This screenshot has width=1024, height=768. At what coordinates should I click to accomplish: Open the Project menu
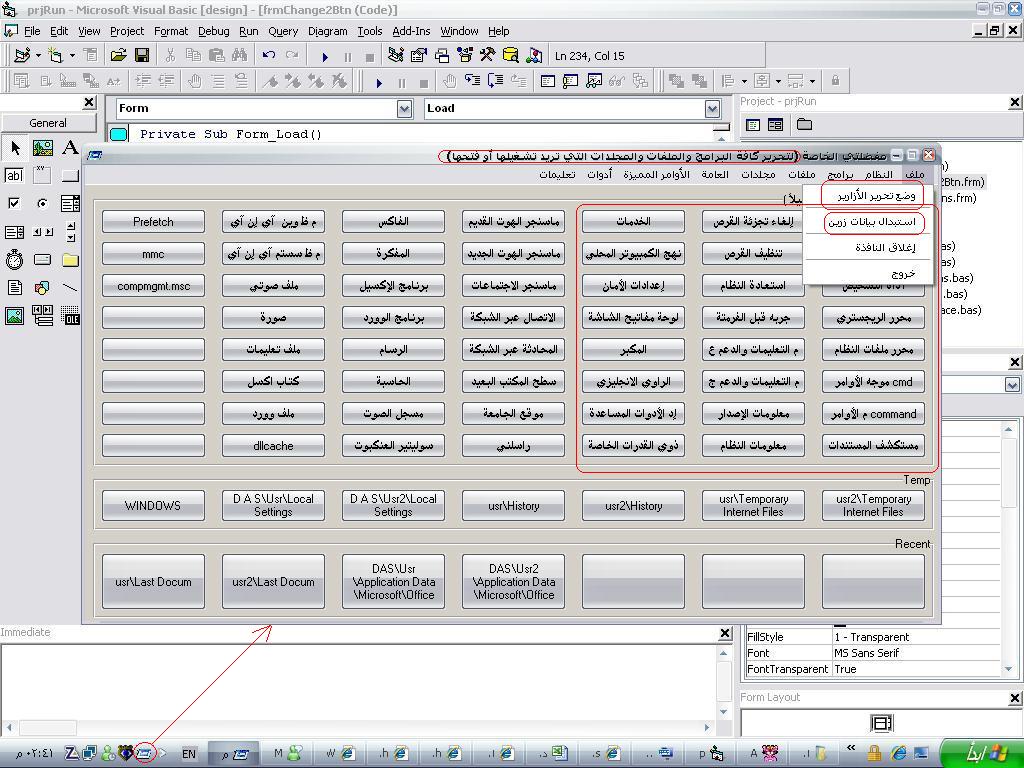click(x=127, y=31)
